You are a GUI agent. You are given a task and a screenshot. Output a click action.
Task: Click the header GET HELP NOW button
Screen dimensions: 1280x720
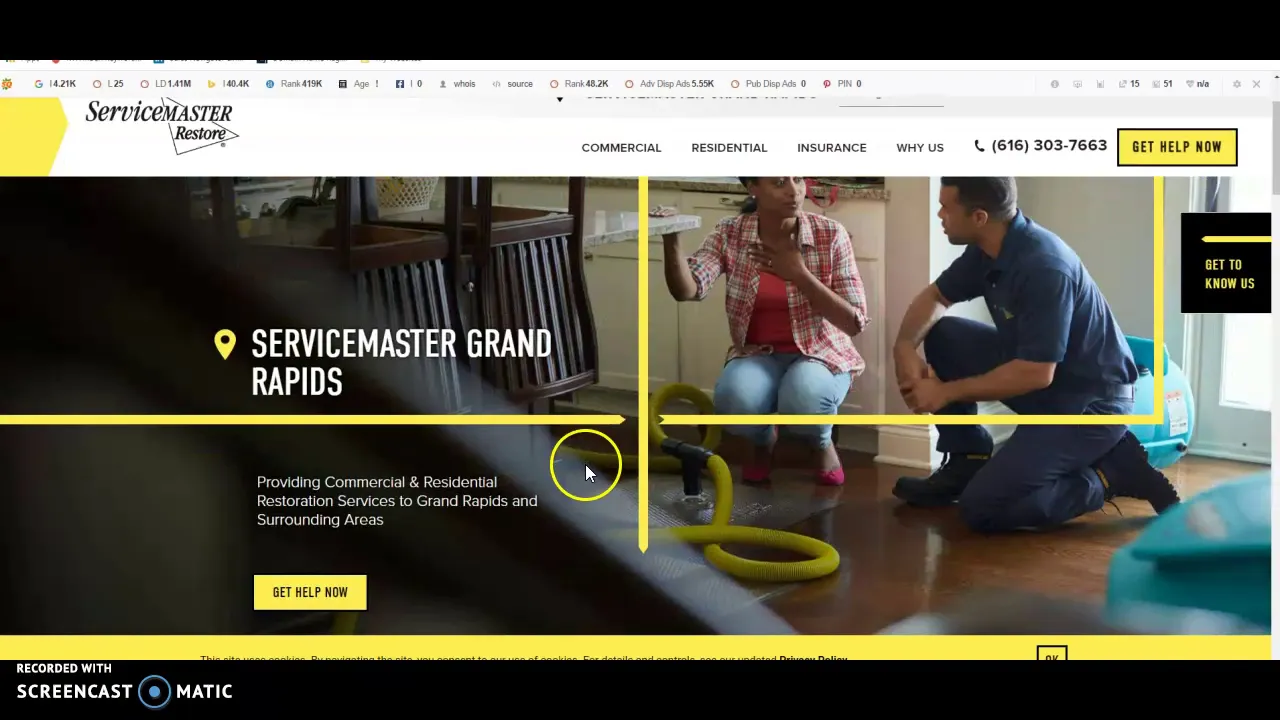[x=1177, y=147]
